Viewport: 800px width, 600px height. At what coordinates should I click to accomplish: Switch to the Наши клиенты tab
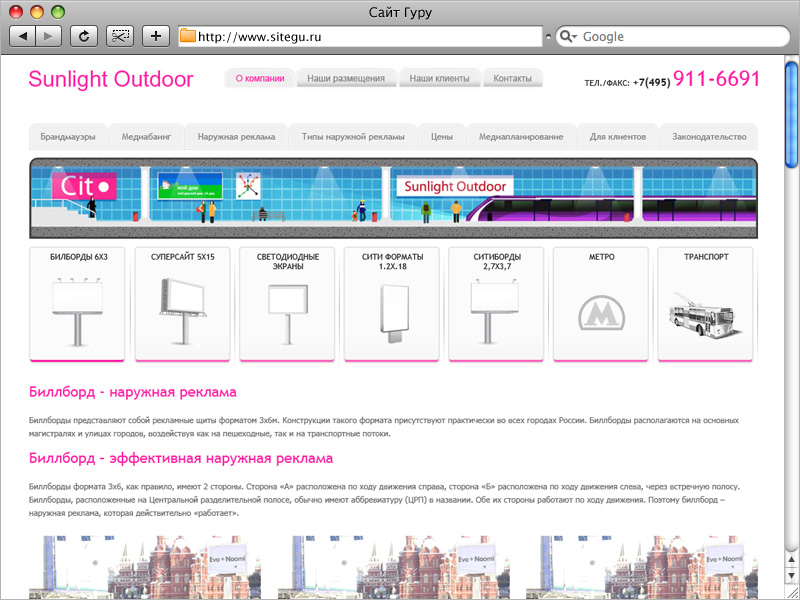(439, 79)
